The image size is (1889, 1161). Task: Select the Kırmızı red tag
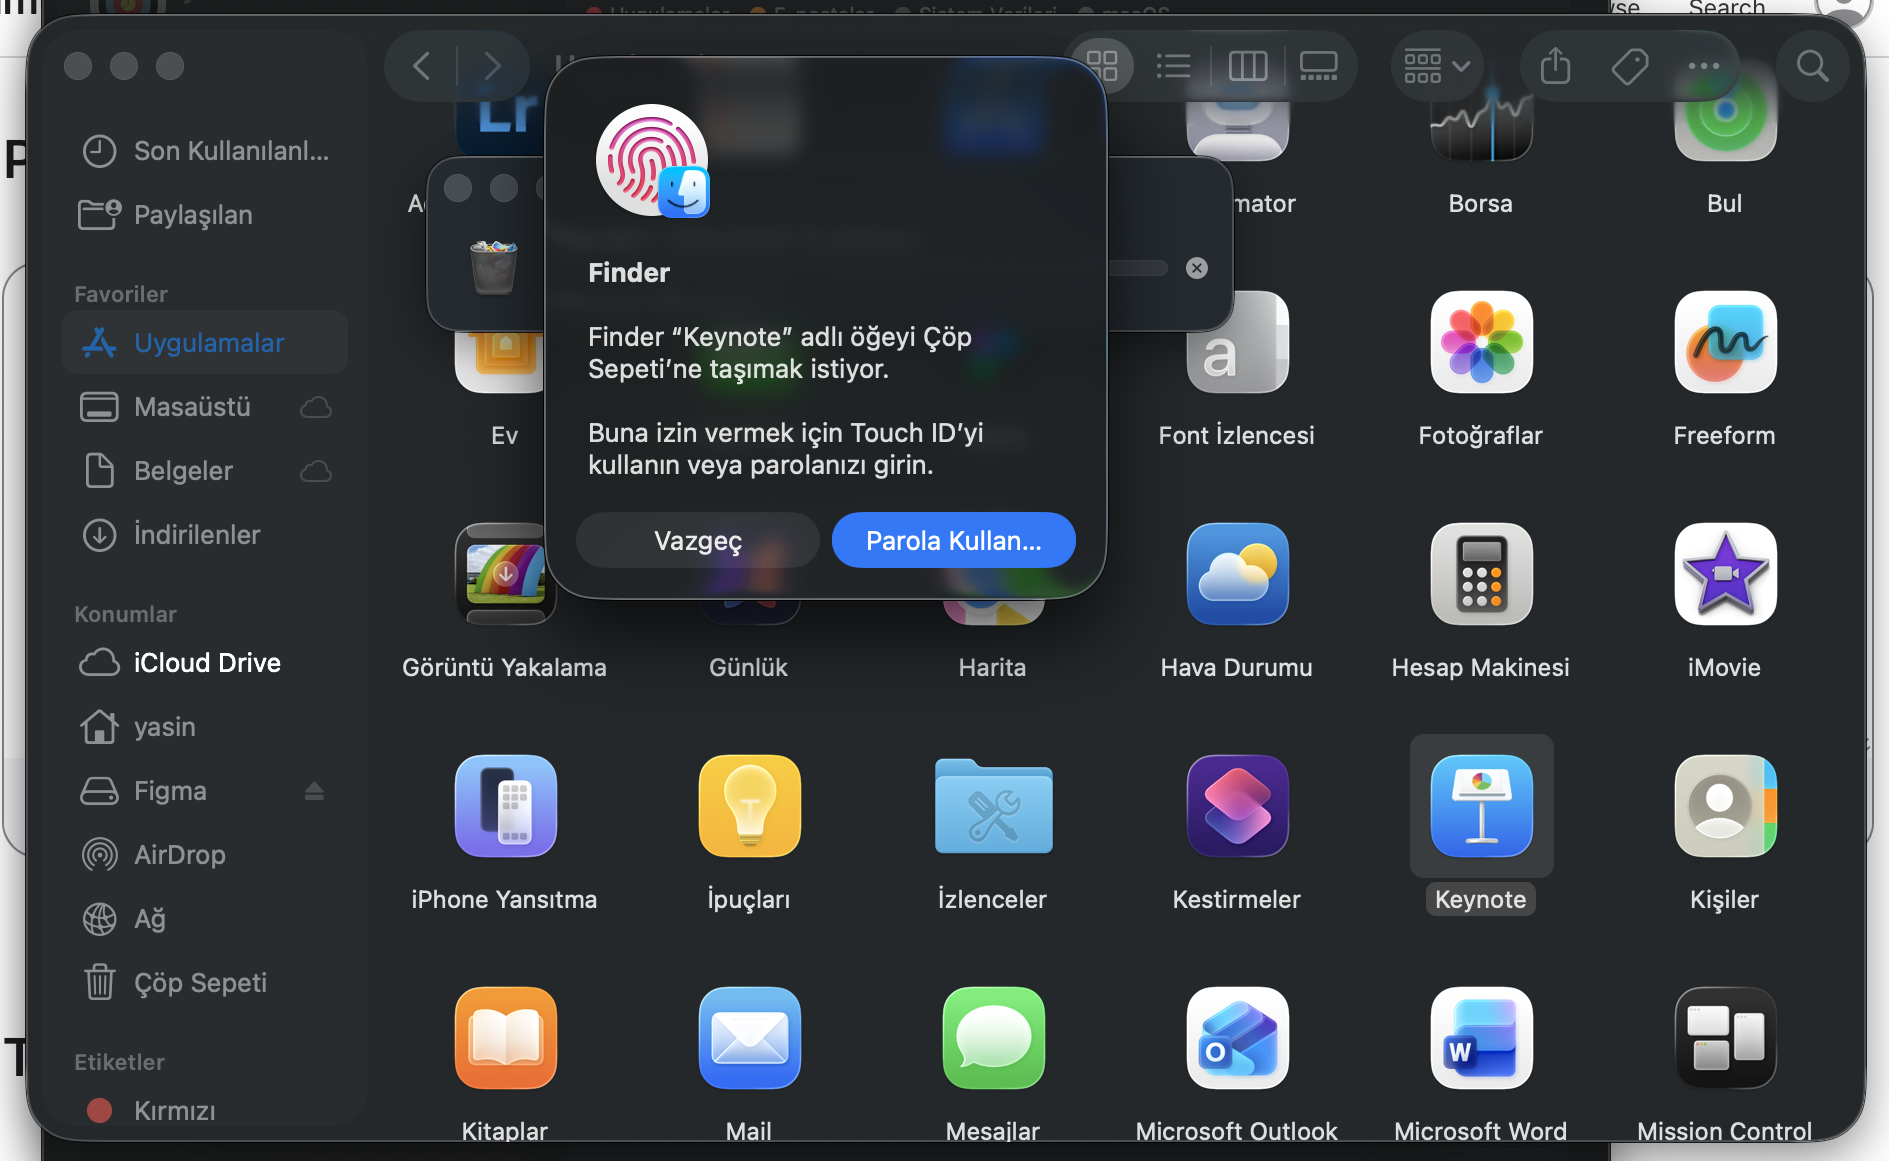205,1111
